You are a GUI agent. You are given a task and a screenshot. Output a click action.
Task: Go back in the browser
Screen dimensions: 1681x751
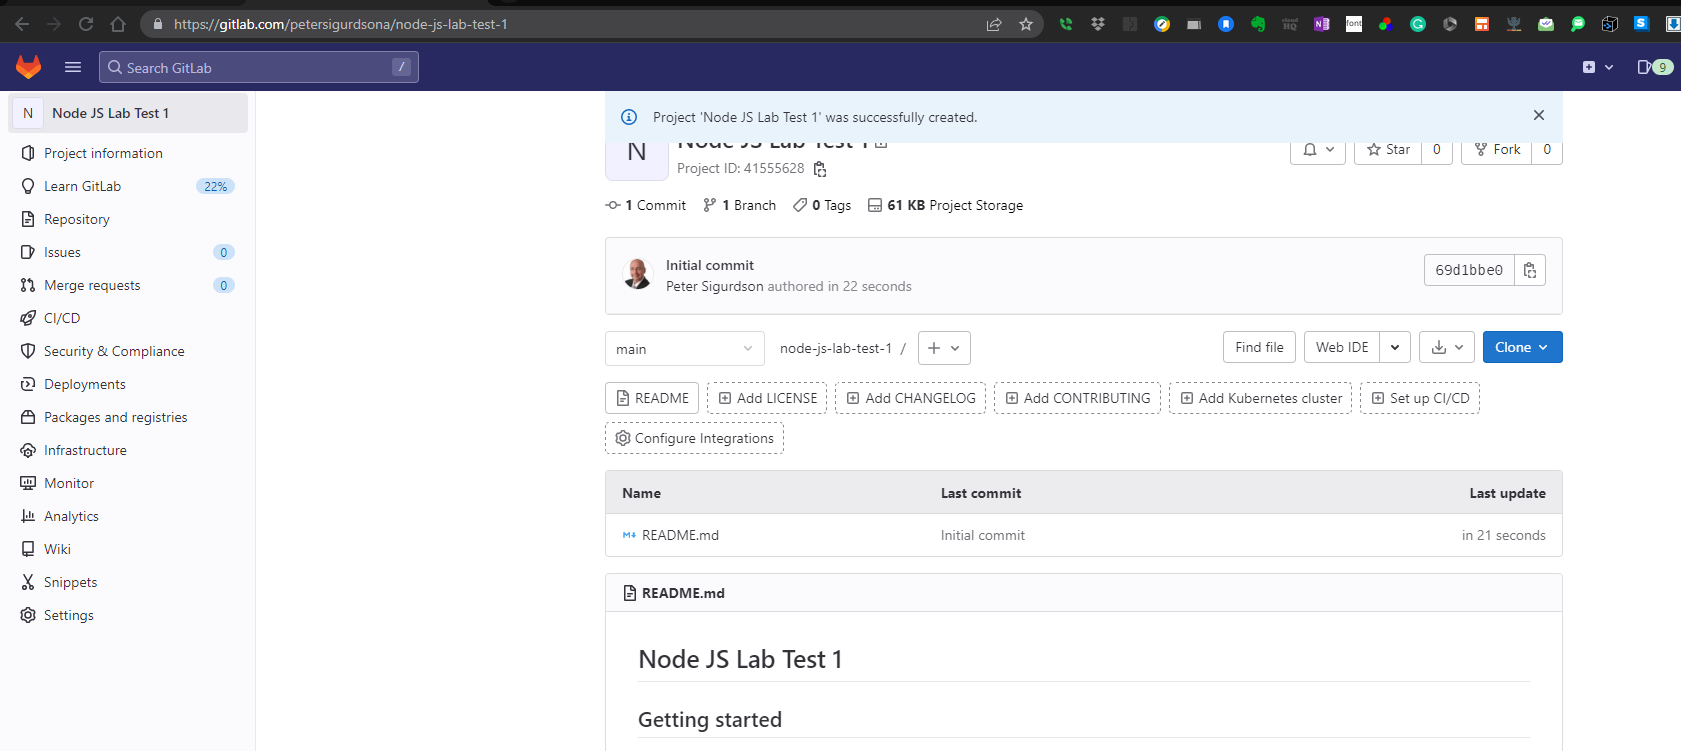coord(22,24)
